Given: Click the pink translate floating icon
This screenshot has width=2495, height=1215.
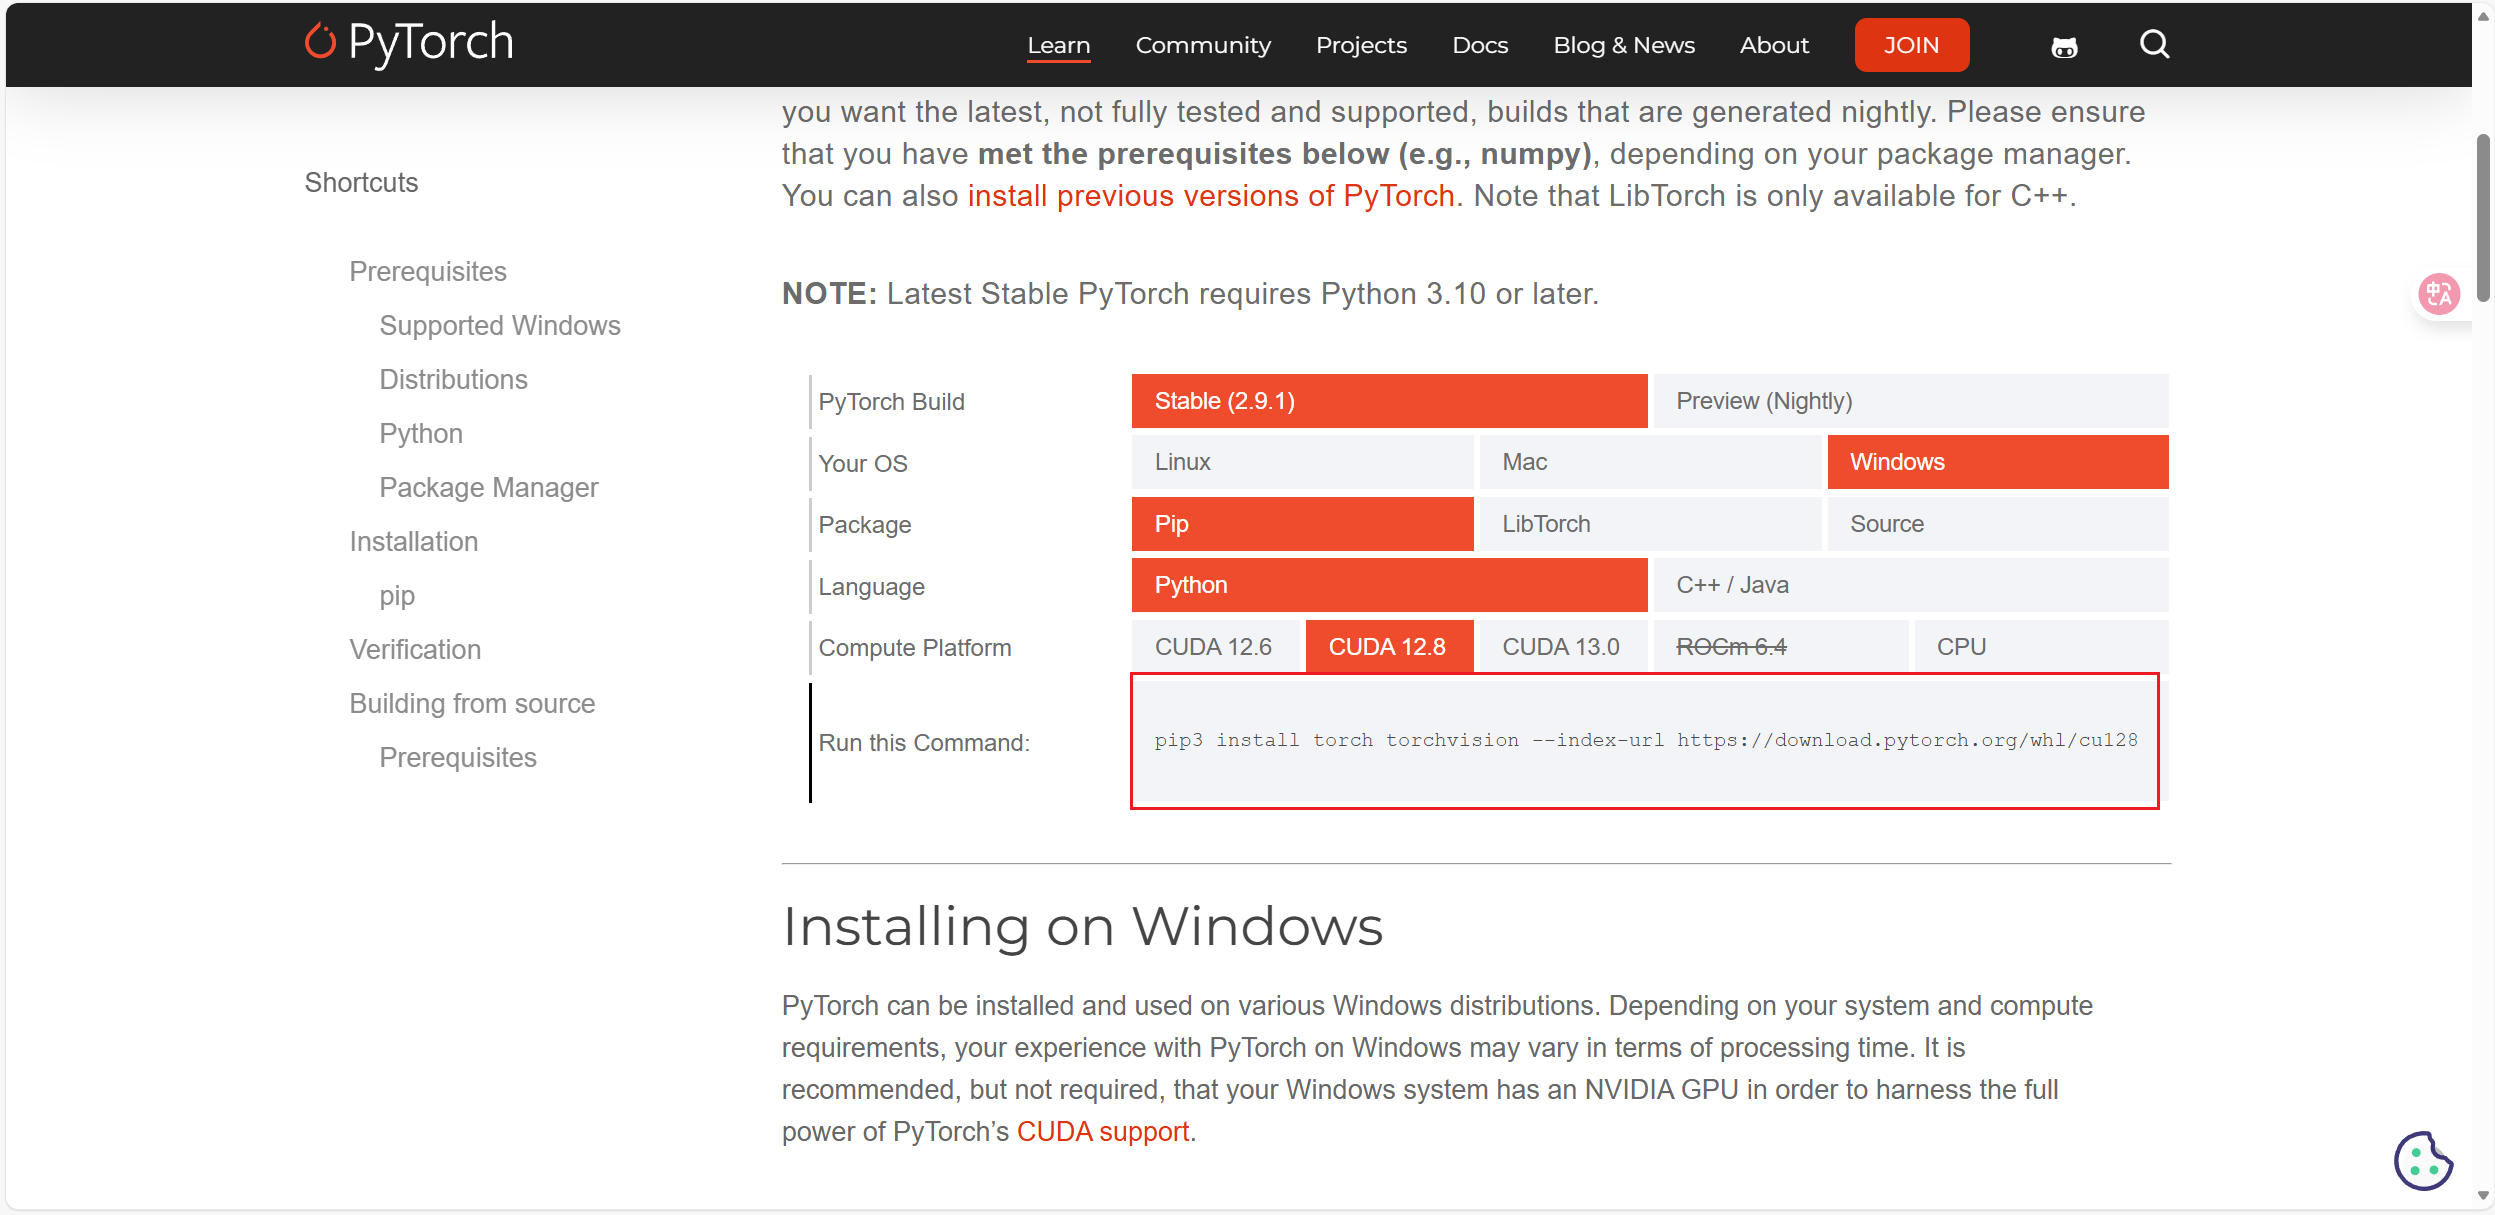Looking at the screenshot, I should (x=2438, y=294).
